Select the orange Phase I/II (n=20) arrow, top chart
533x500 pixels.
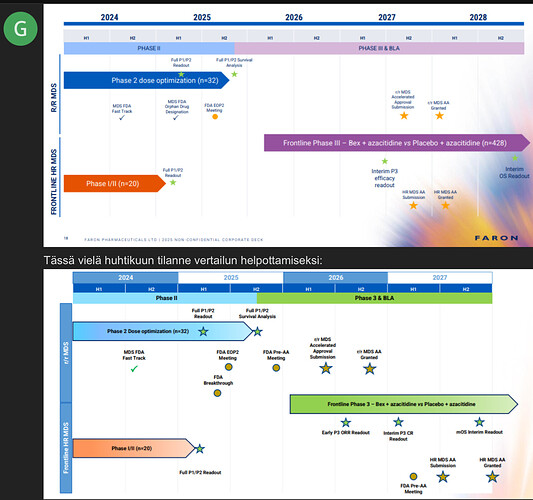pyautogui.click(x=115, y=184)
